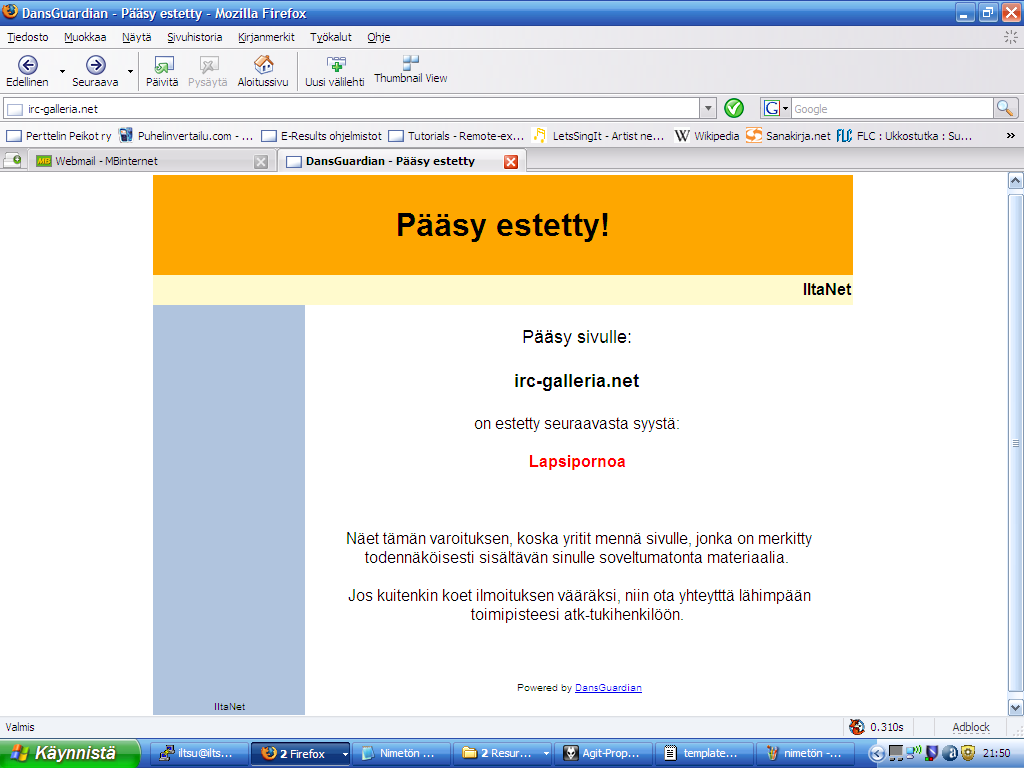Select the DansGuardian - Pääsy estetty tab
1024x768 pixels.
coord(391,161)
